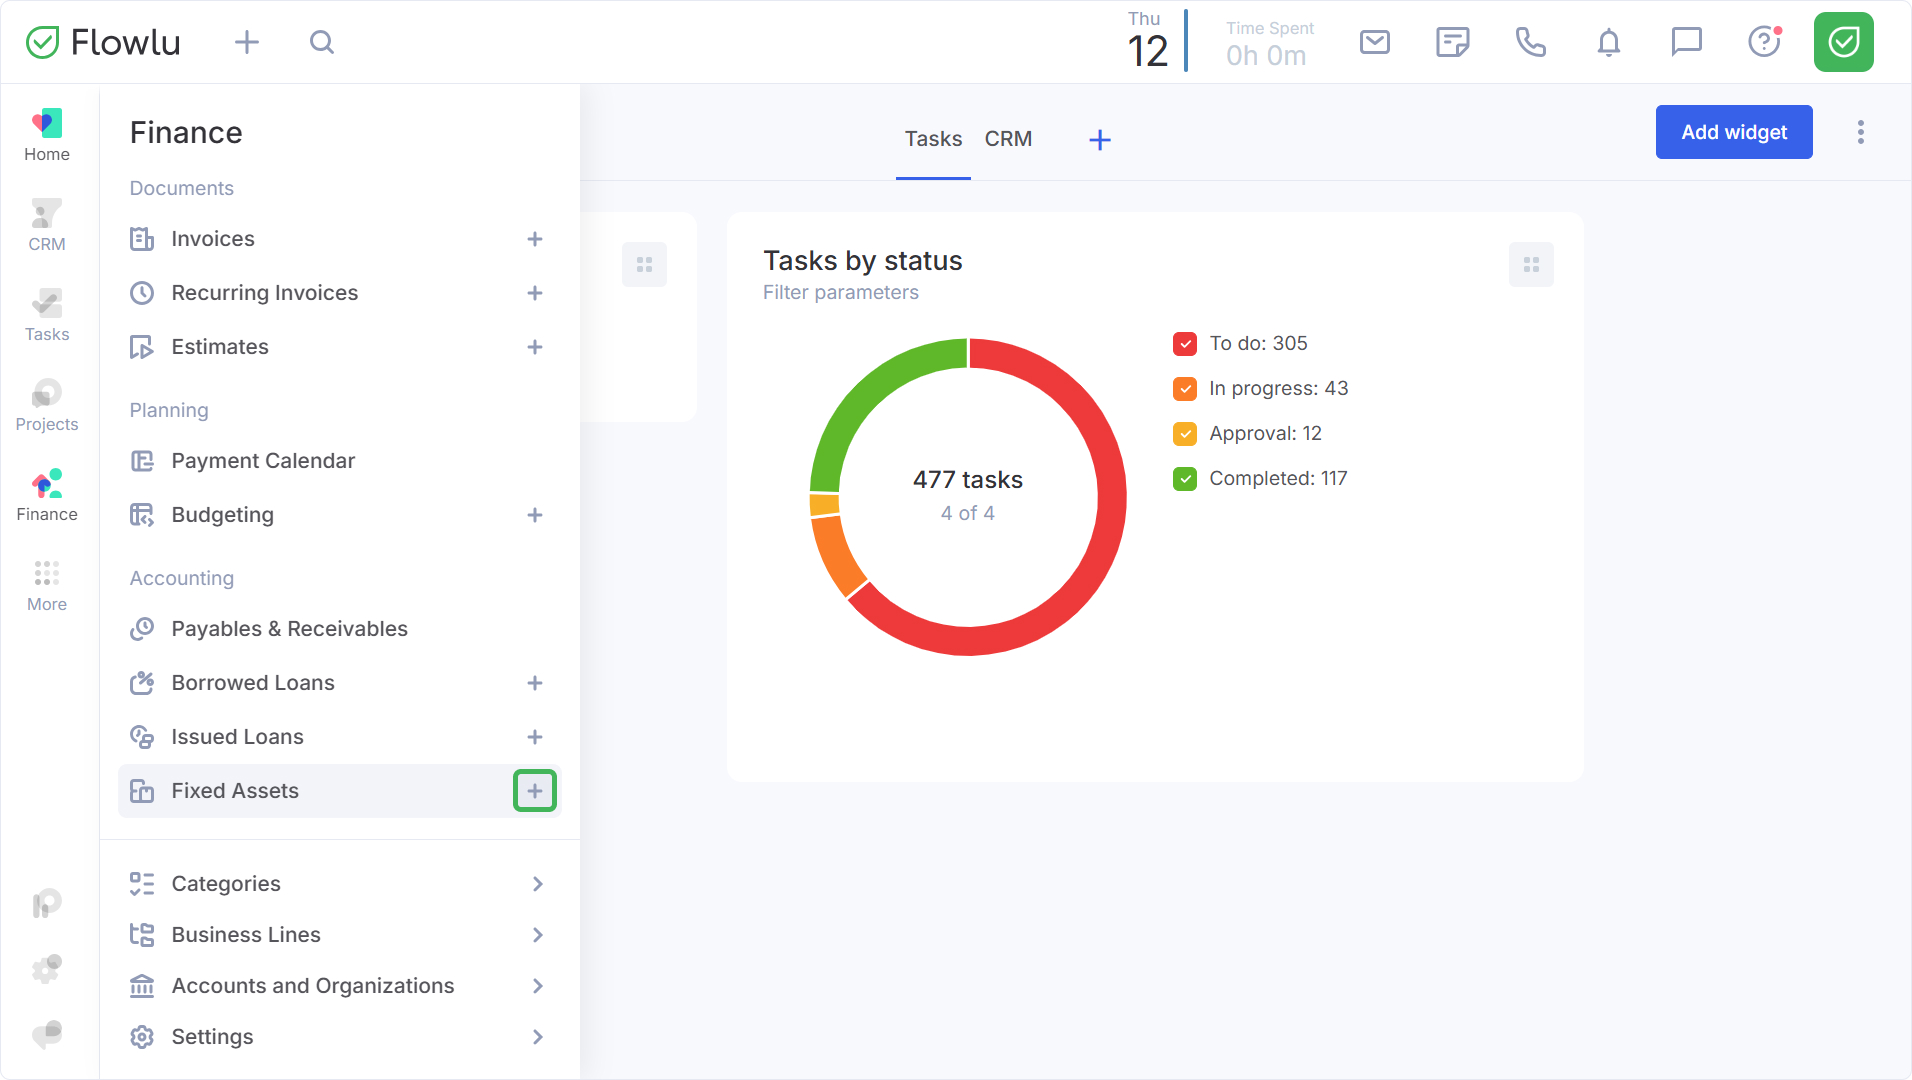Expand the Finance Settings submenu
This screenshot has width=1912, height=1080.
pos(538,1037)
